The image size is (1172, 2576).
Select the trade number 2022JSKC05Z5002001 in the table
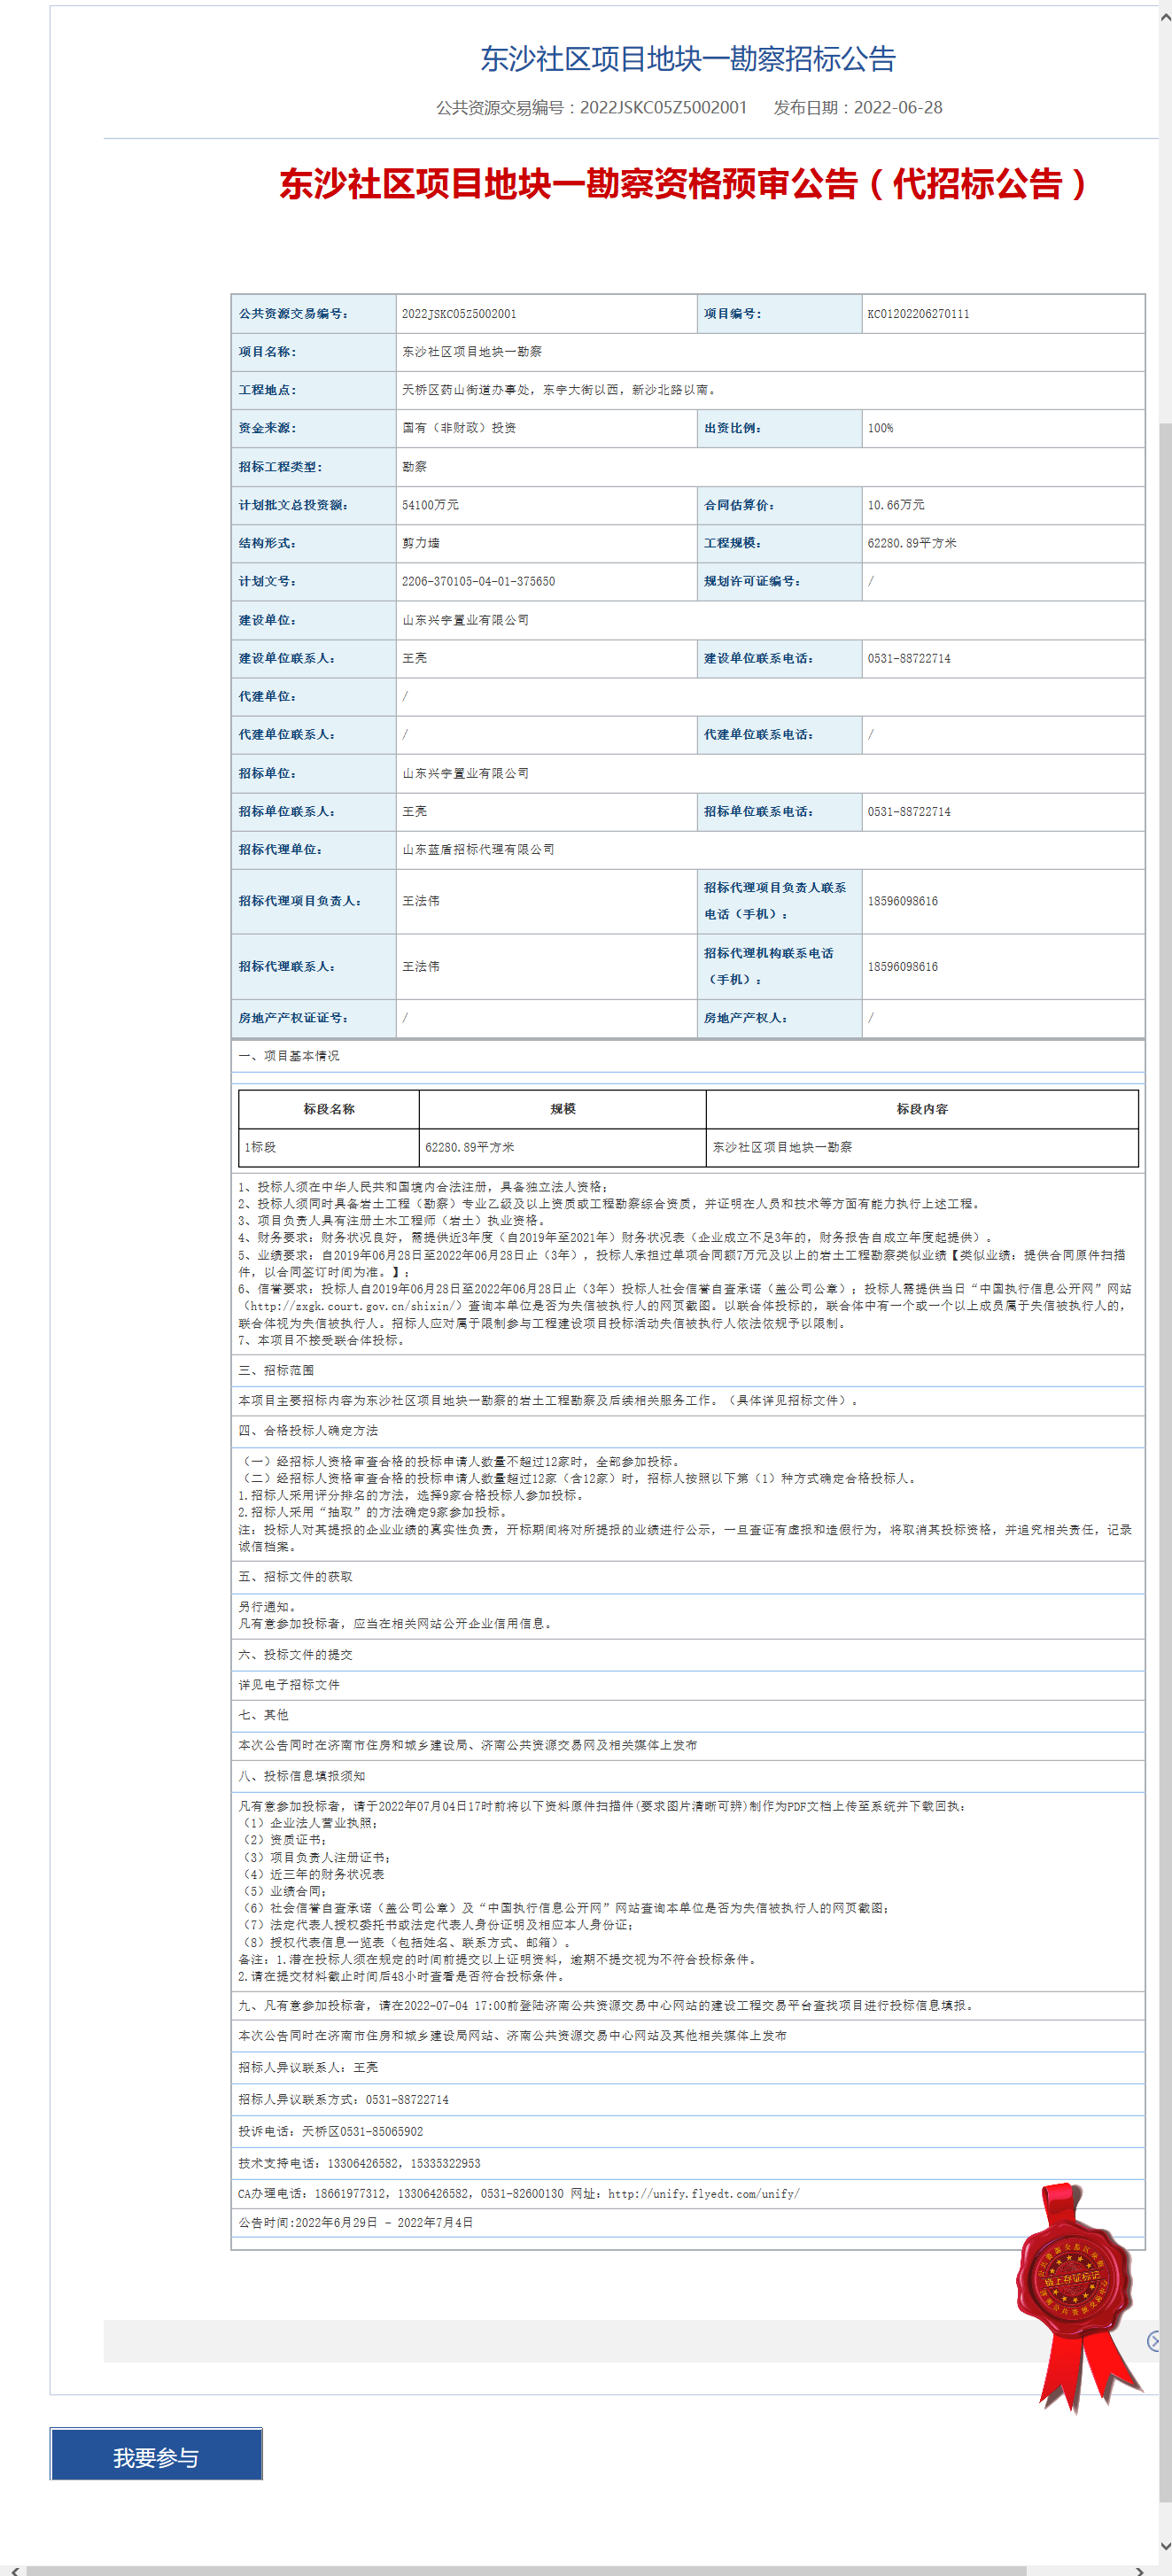tap(459, 314)
